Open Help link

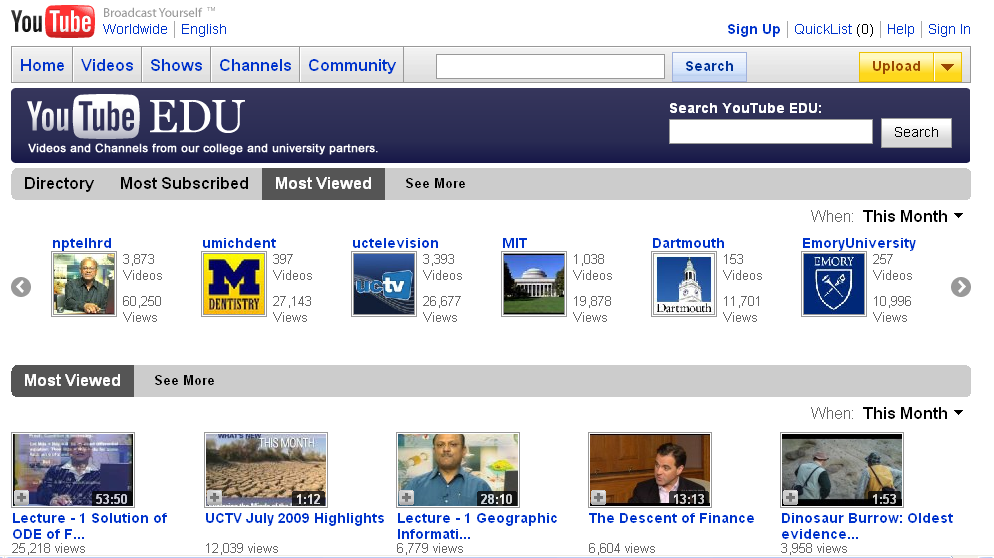[x=900, y=29]
